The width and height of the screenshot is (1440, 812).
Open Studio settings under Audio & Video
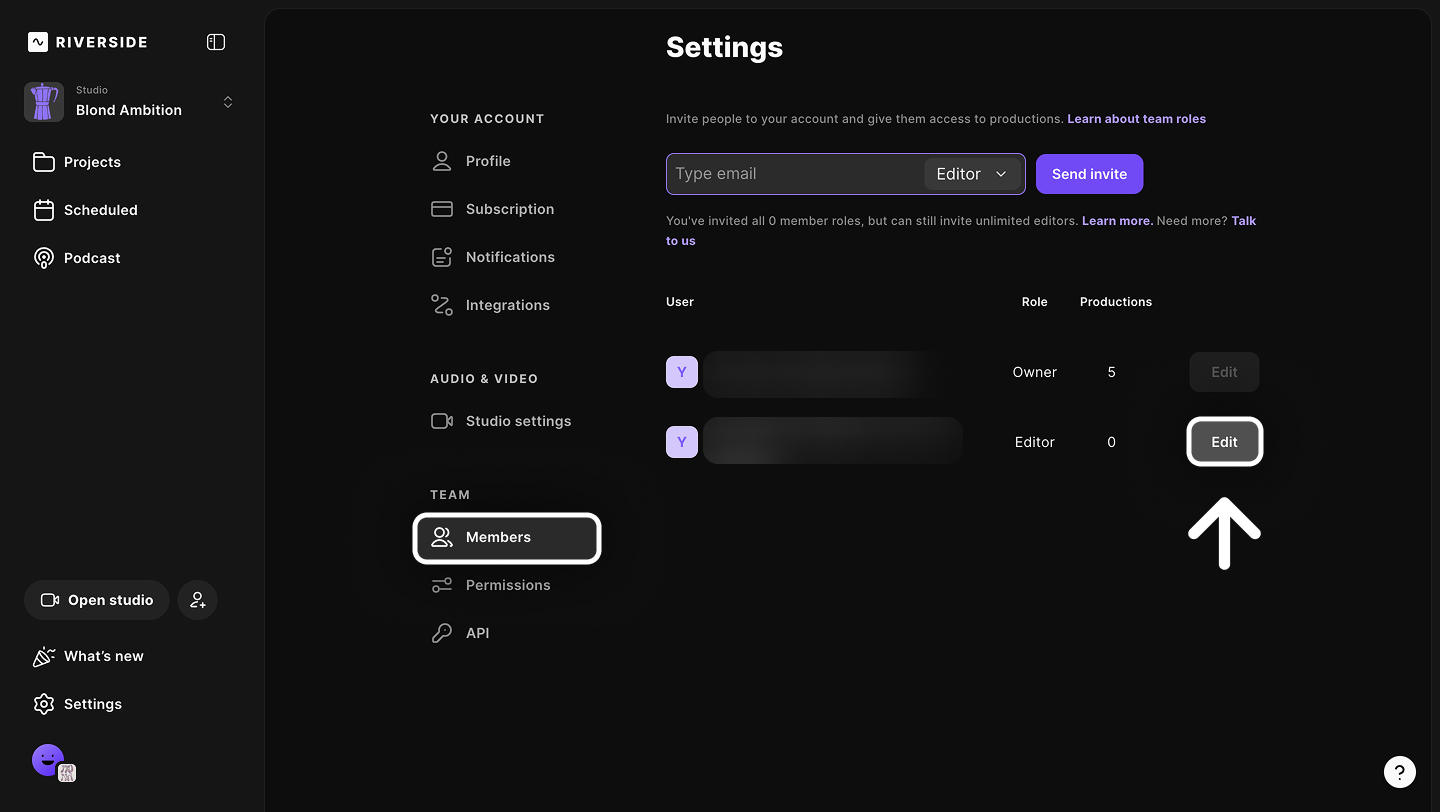(x=517, y=421)
